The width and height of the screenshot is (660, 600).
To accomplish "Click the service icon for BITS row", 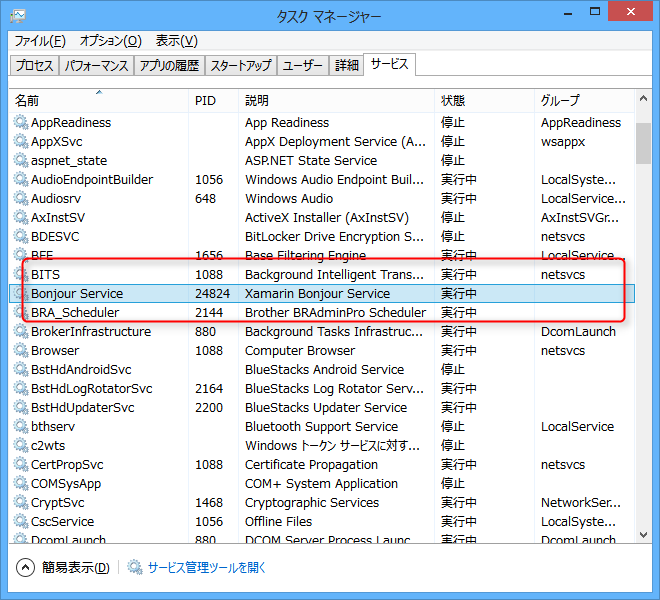I will click(21, 275).
